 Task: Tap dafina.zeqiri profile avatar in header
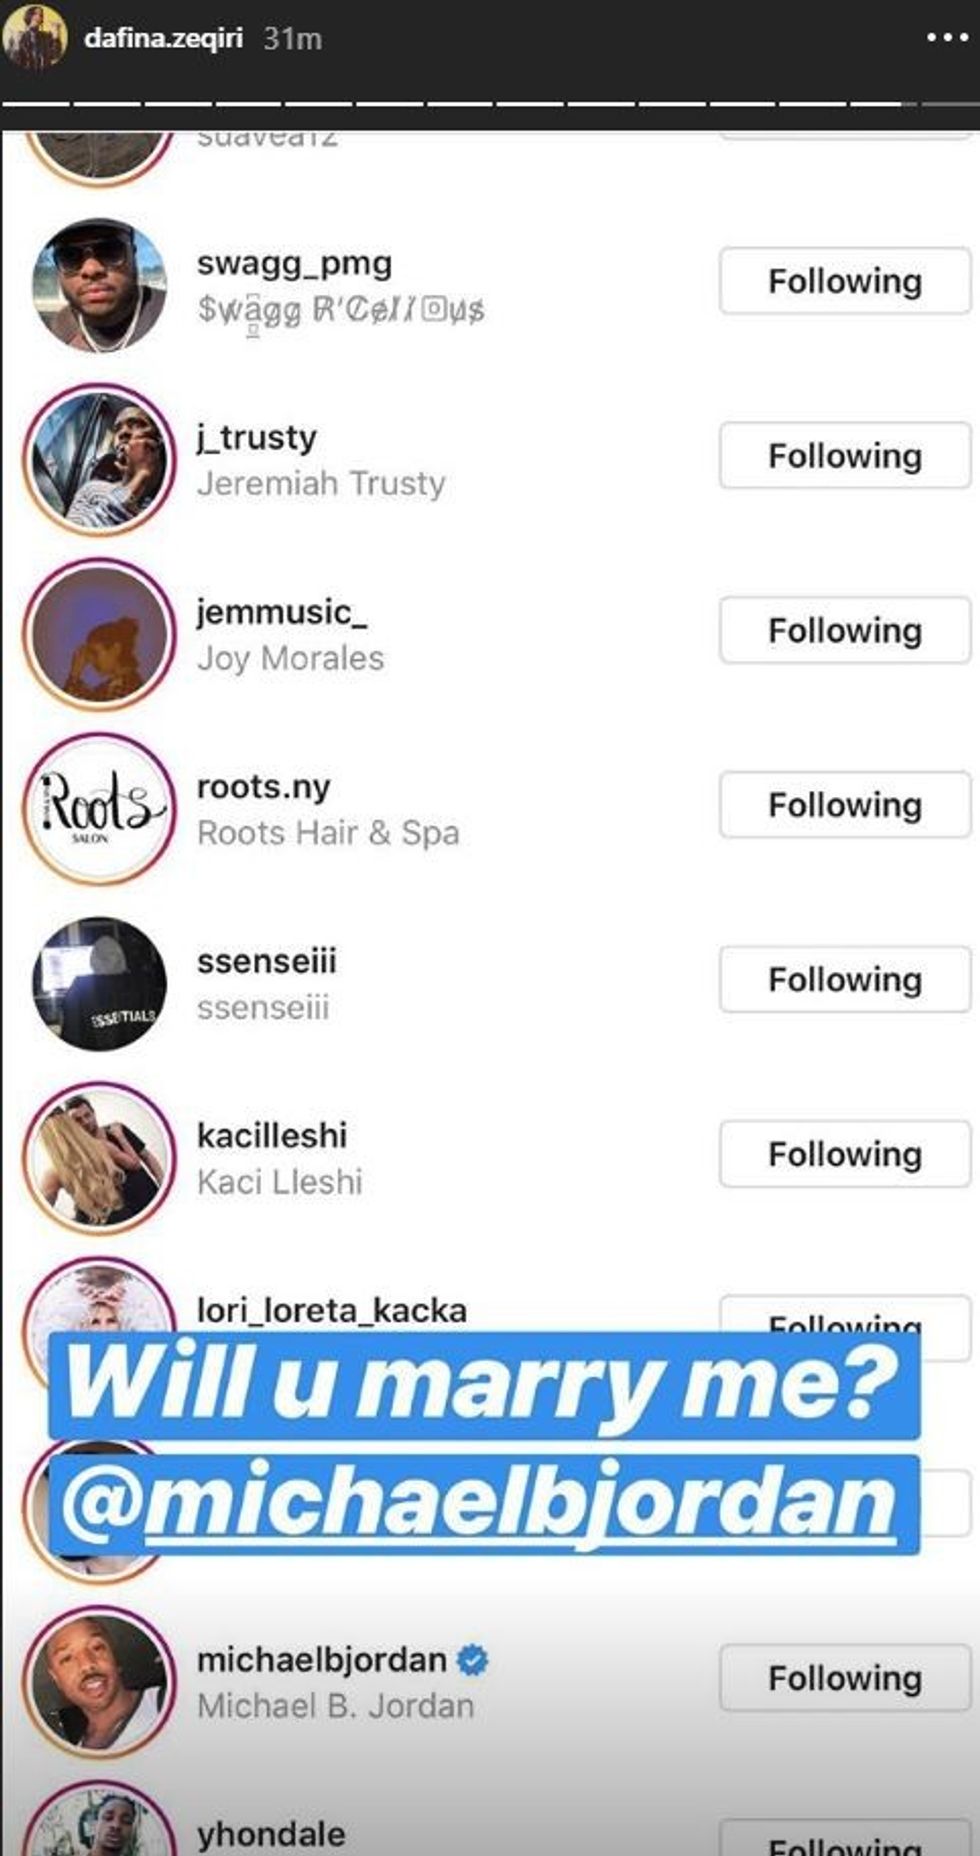pyautogui.click(x=34, y=39)
